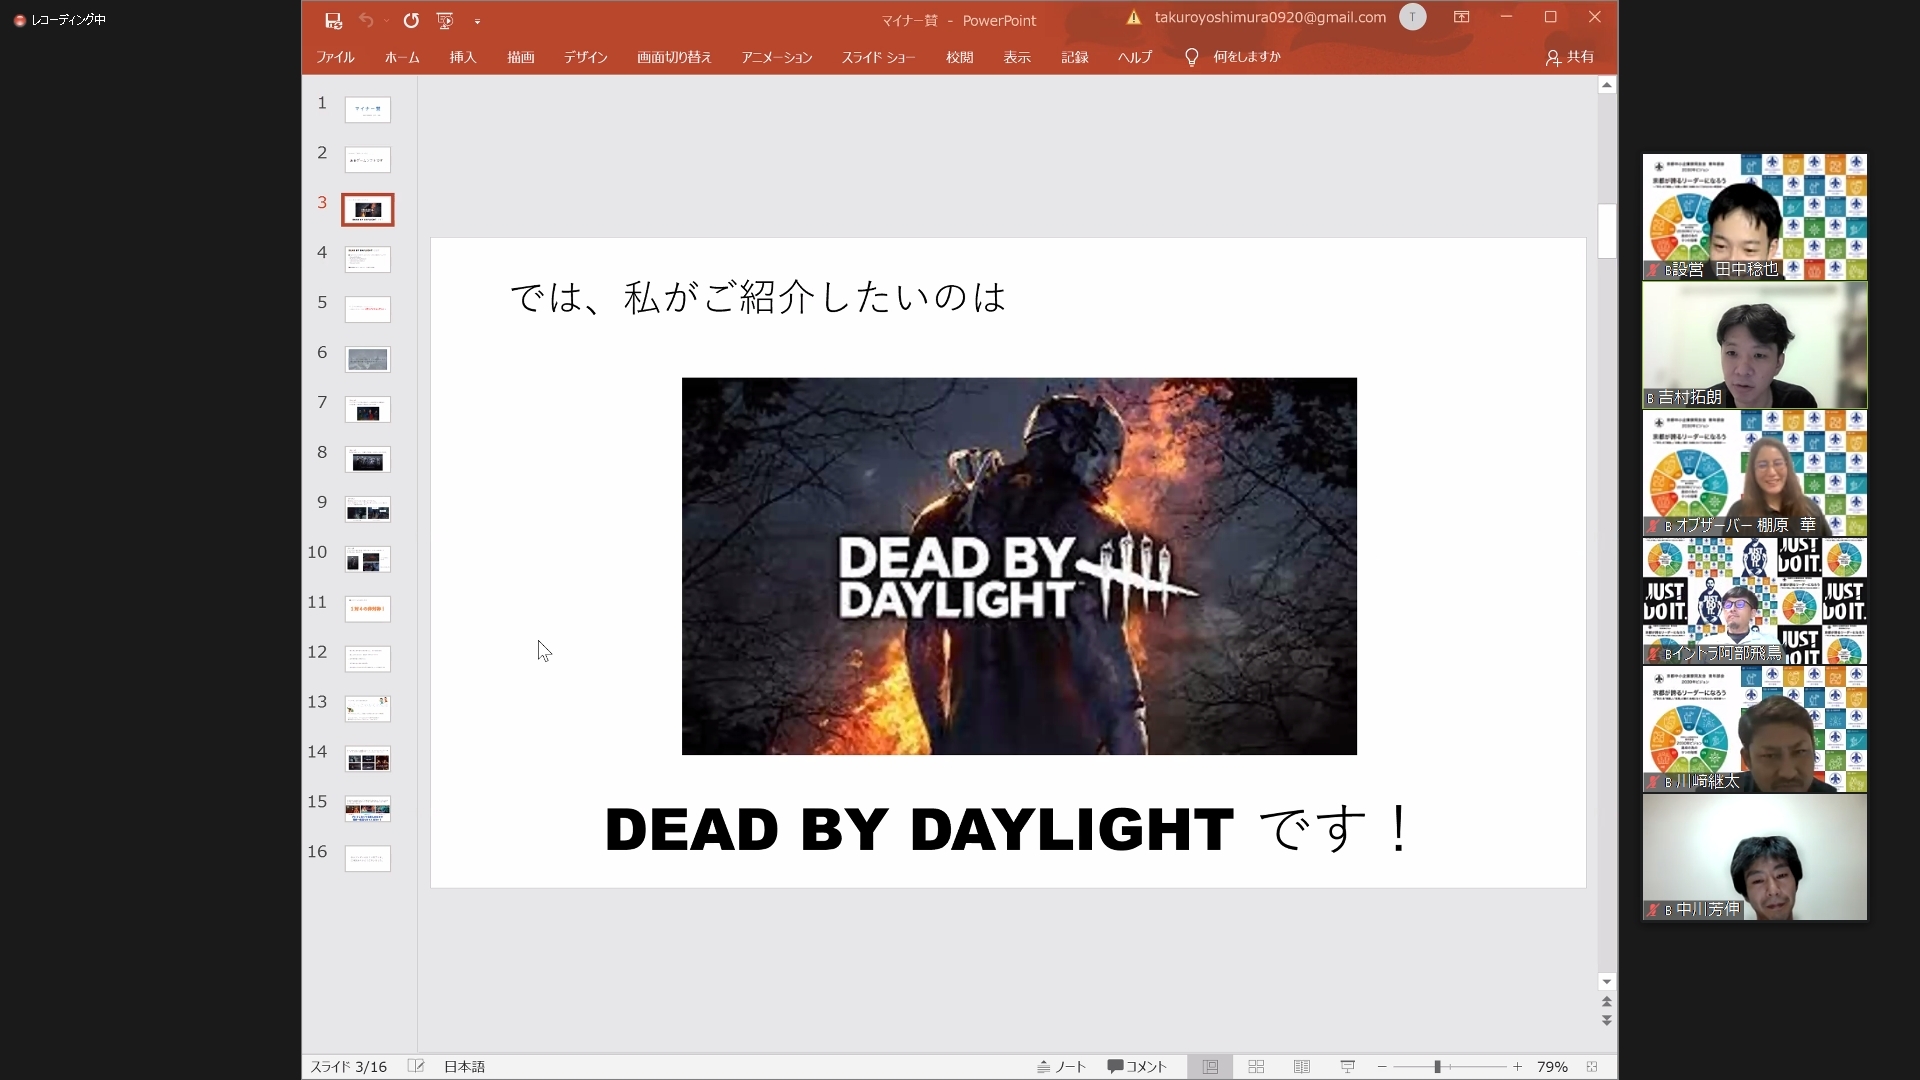This screenshot has height=1080, width=1920.
Task: Click the 79% zoom level
Action: click(x=1552, y=1067)
